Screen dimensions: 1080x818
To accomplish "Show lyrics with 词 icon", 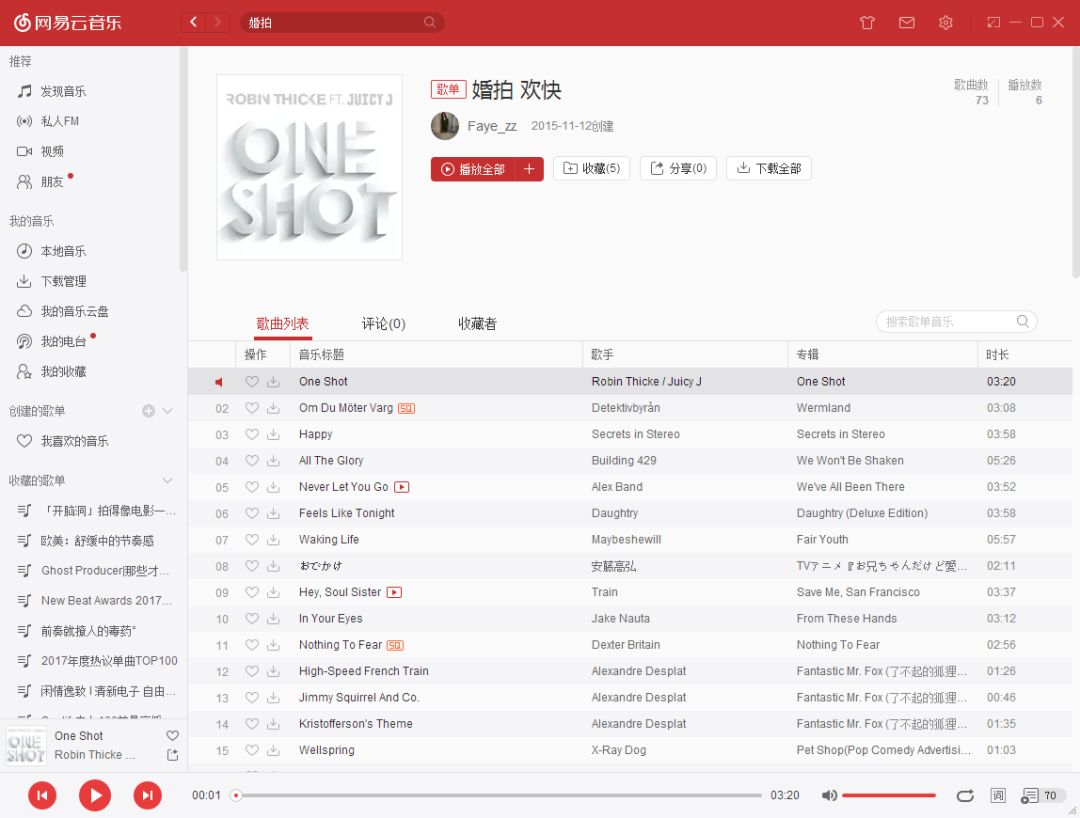I will [x=997, y=795].
